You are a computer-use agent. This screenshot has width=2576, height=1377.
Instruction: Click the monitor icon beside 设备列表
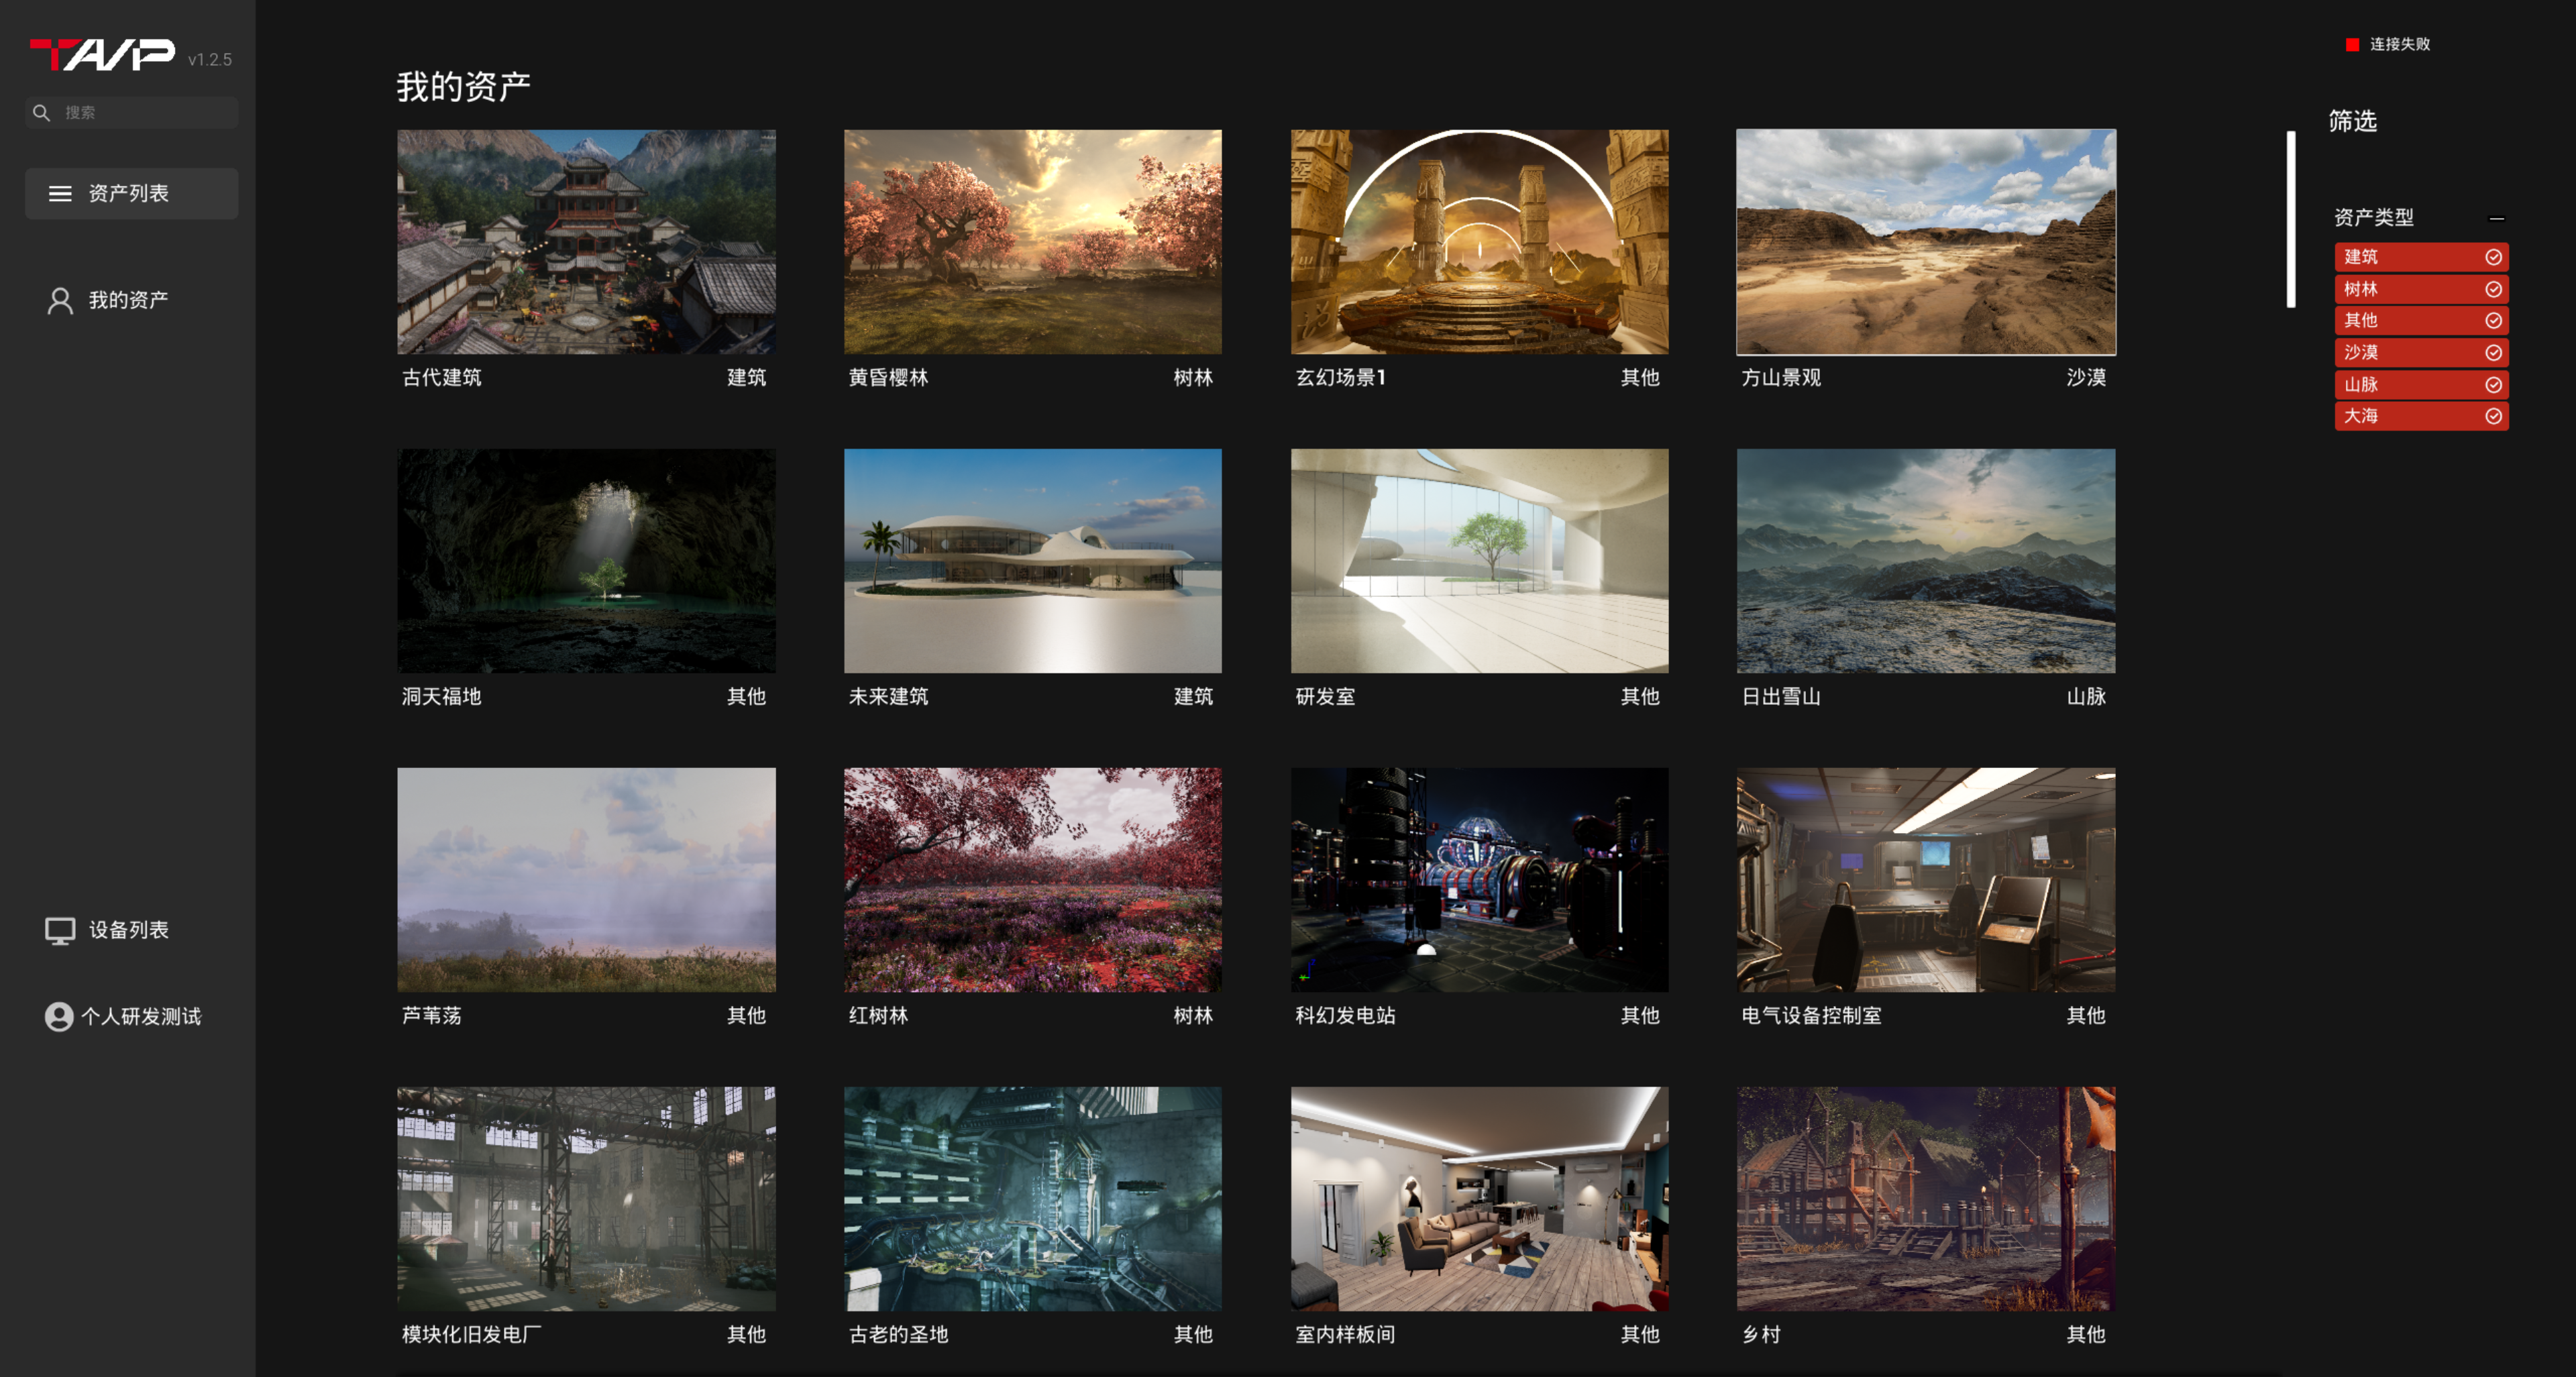[x=60, y=931]
